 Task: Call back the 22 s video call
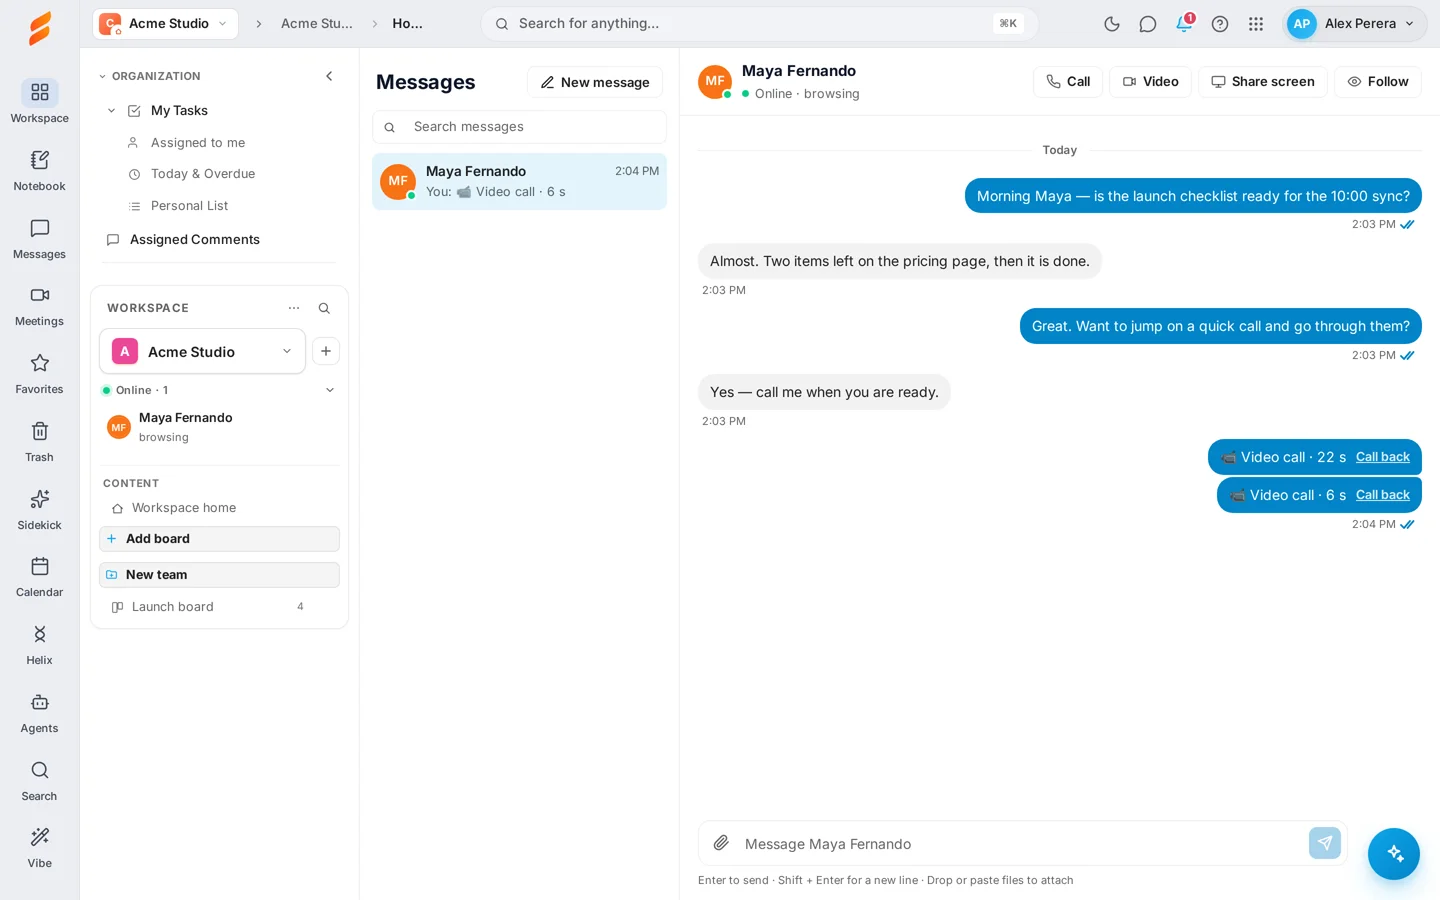[1382, 457]
